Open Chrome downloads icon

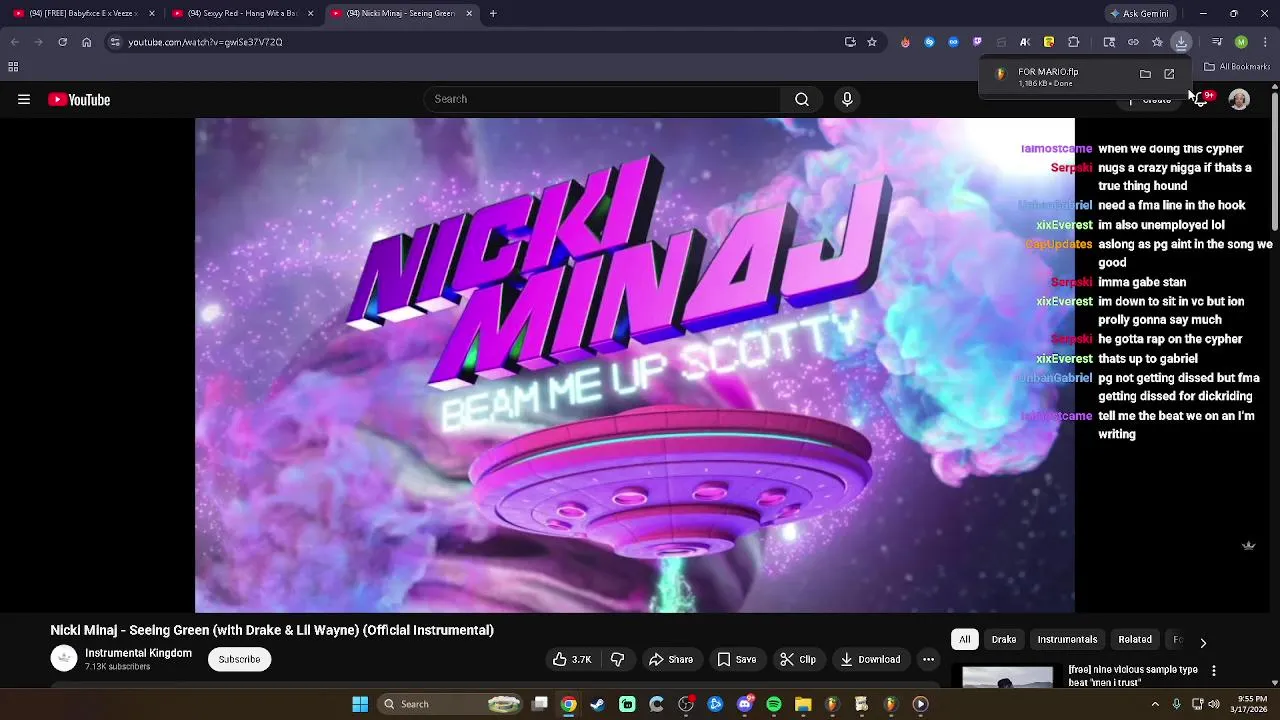point(1181,42)
